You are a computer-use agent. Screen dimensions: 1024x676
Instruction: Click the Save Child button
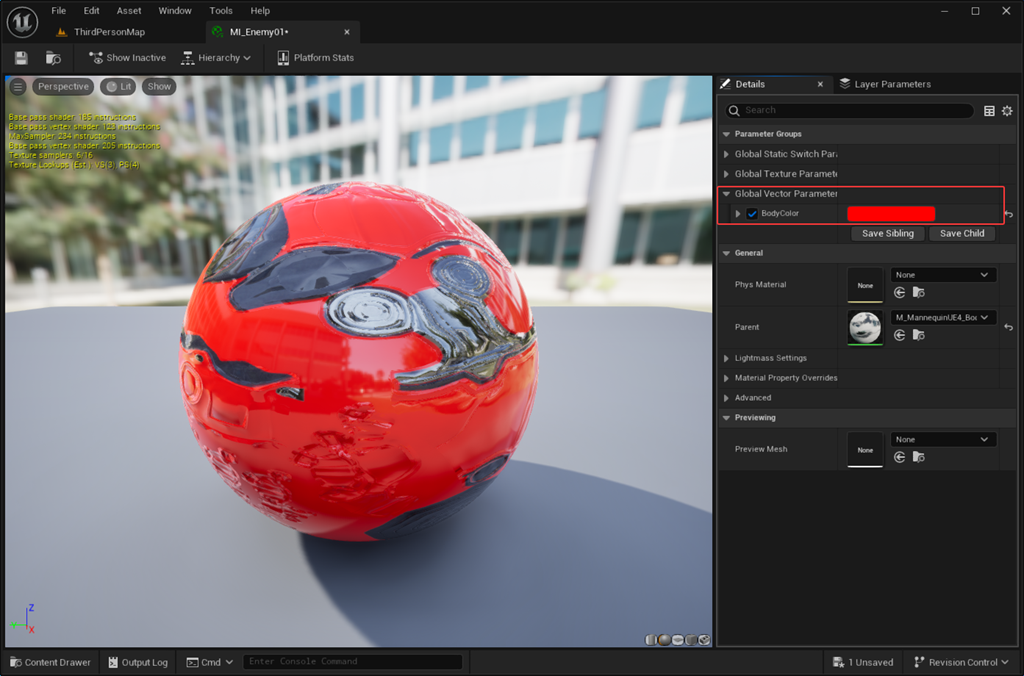pos(962,233)
